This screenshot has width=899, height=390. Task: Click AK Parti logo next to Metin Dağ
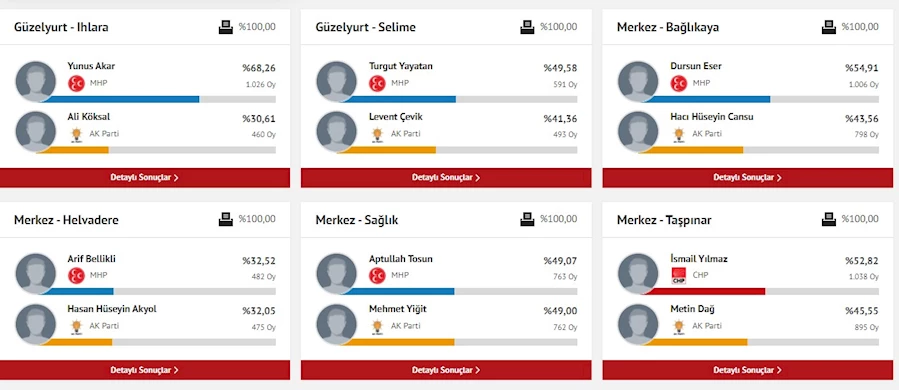[679, 327]
